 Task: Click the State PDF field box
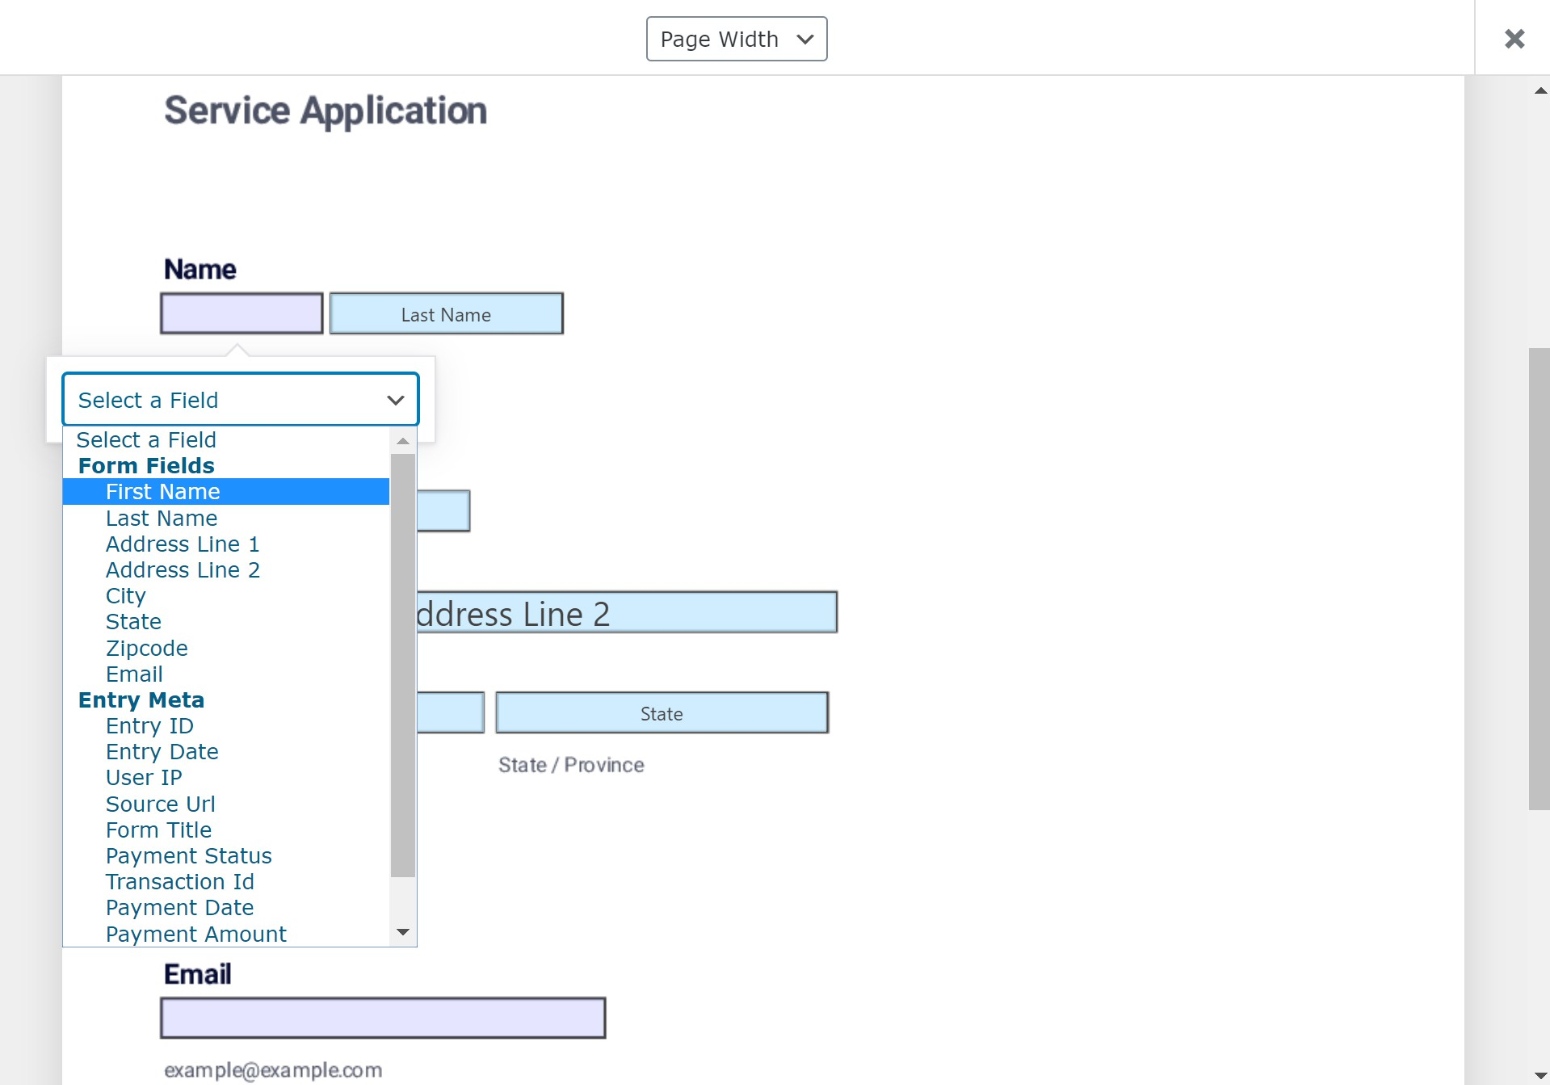coord(661,713)
